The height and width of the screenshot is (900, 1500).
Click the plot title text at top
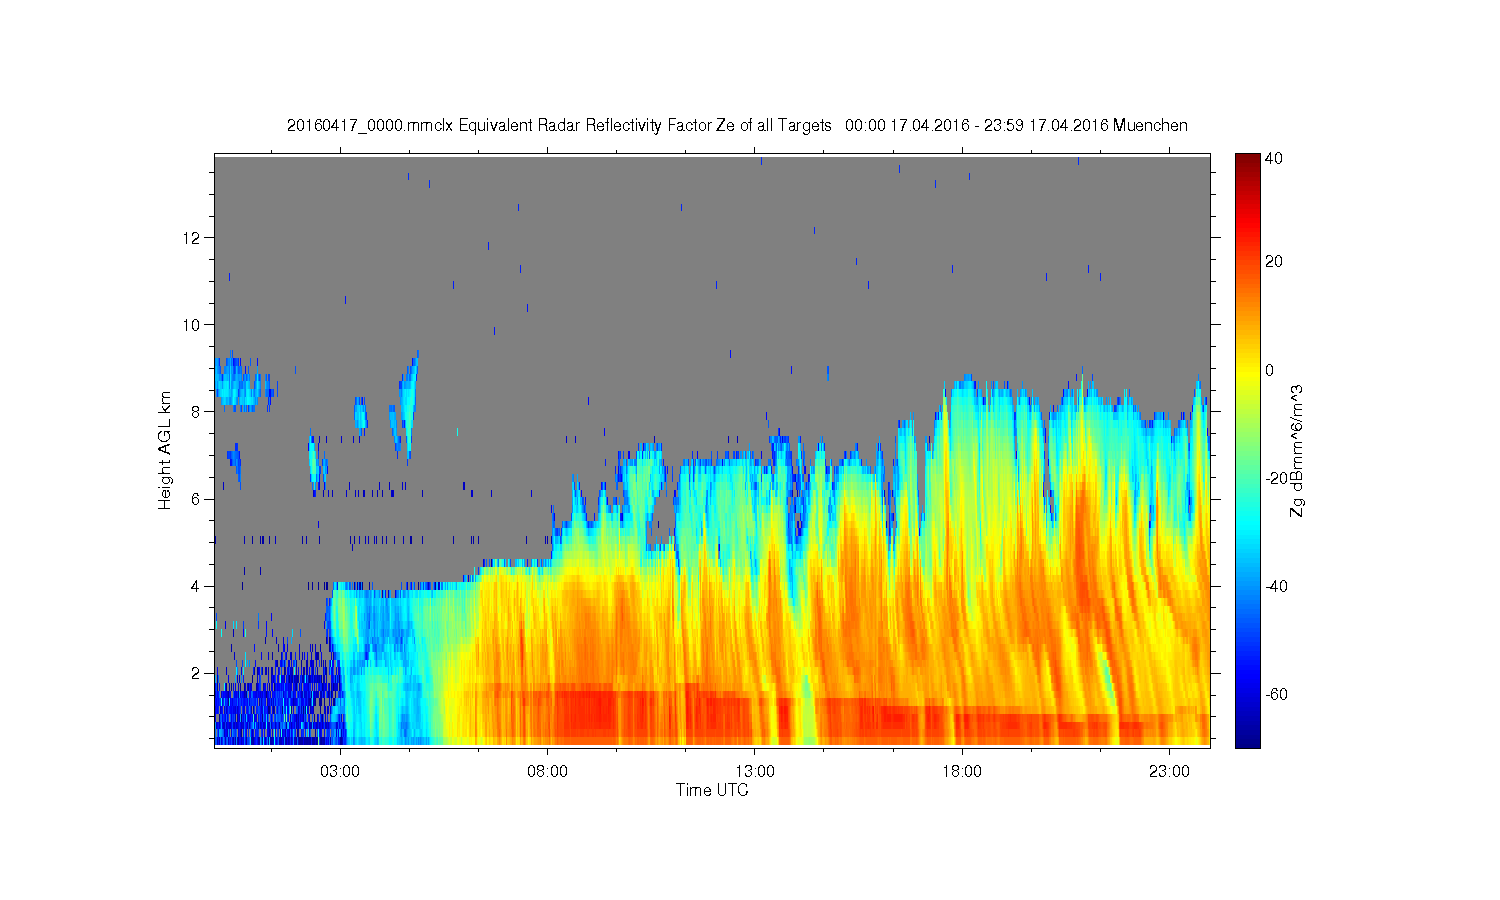[x=737, y=125]
